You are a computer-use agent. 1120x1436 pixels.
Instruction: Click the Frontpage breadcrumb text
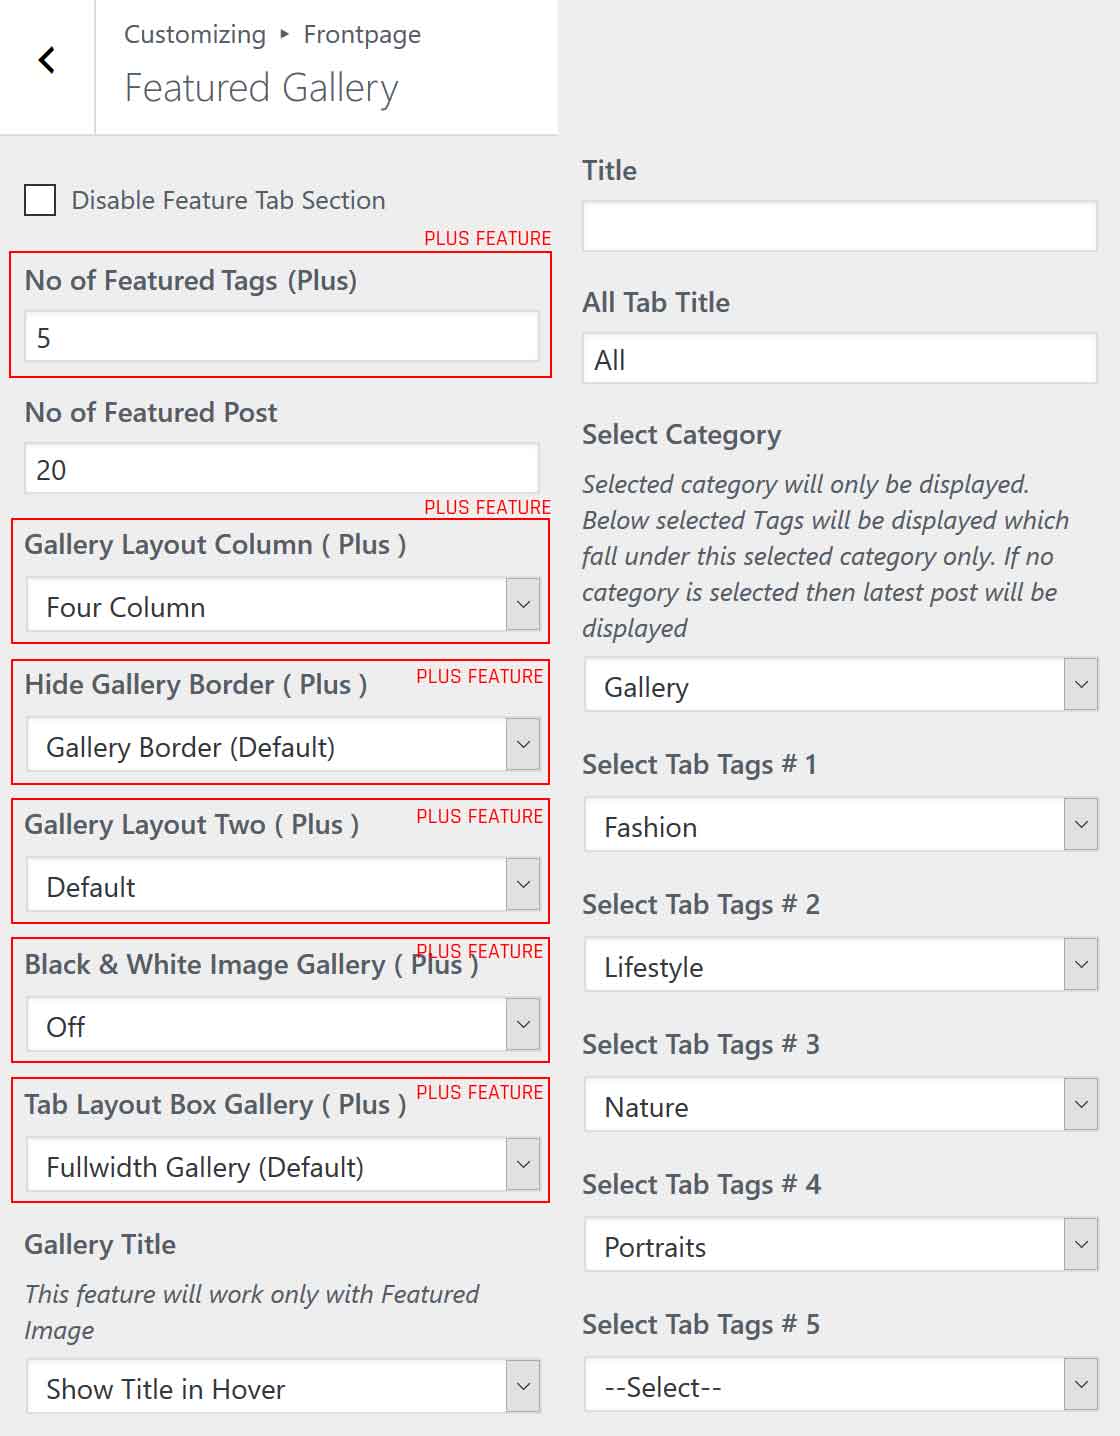click(362, 35)
